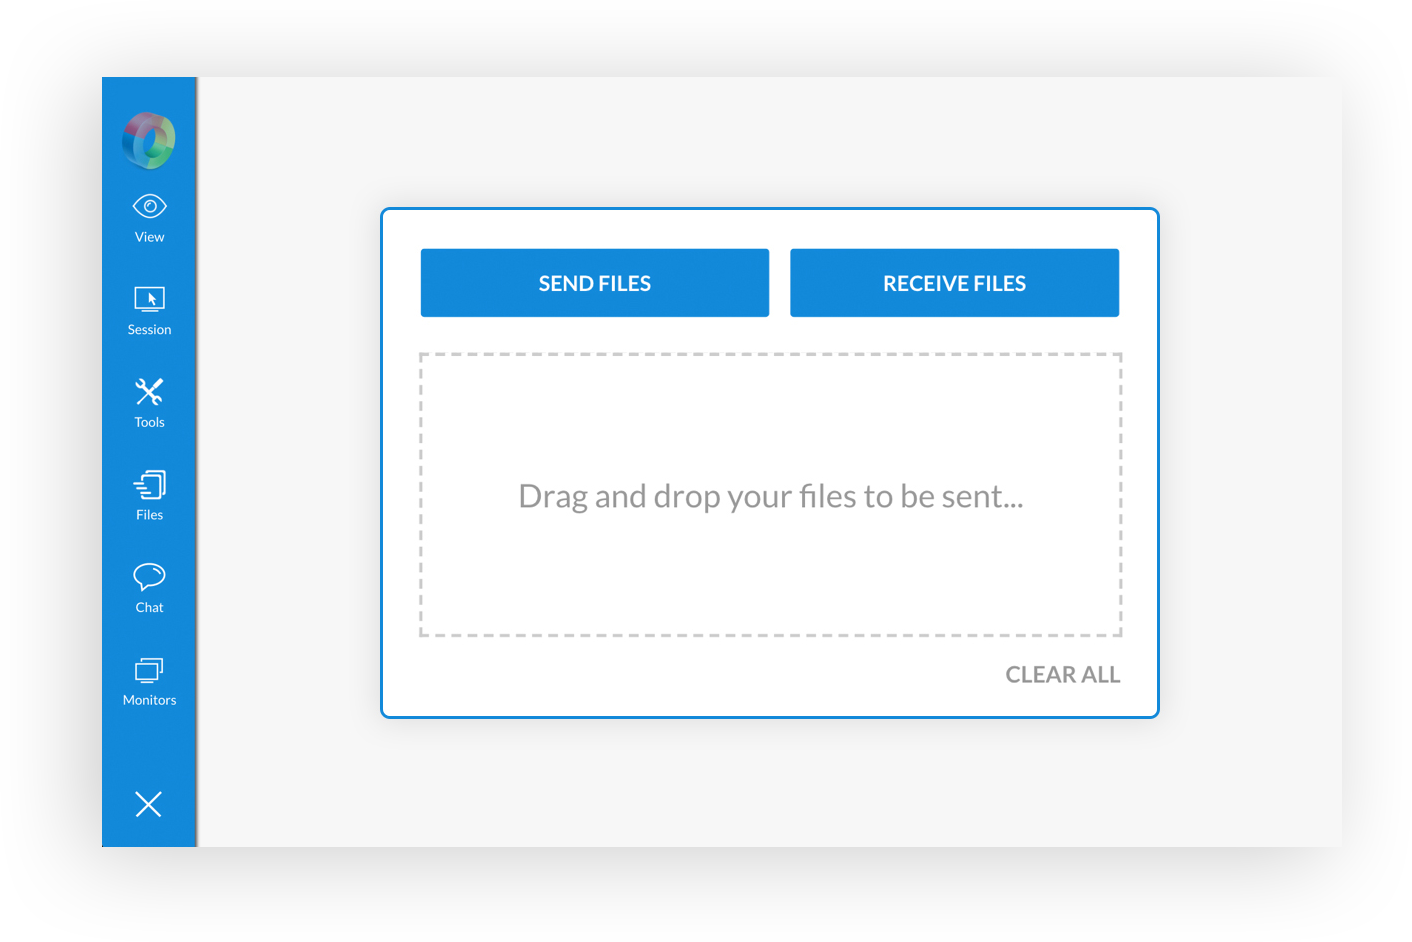Clear the file list via CLEAR ALL
The width and height of the screenshot is (1412, 942).
tap(1062, 674)
